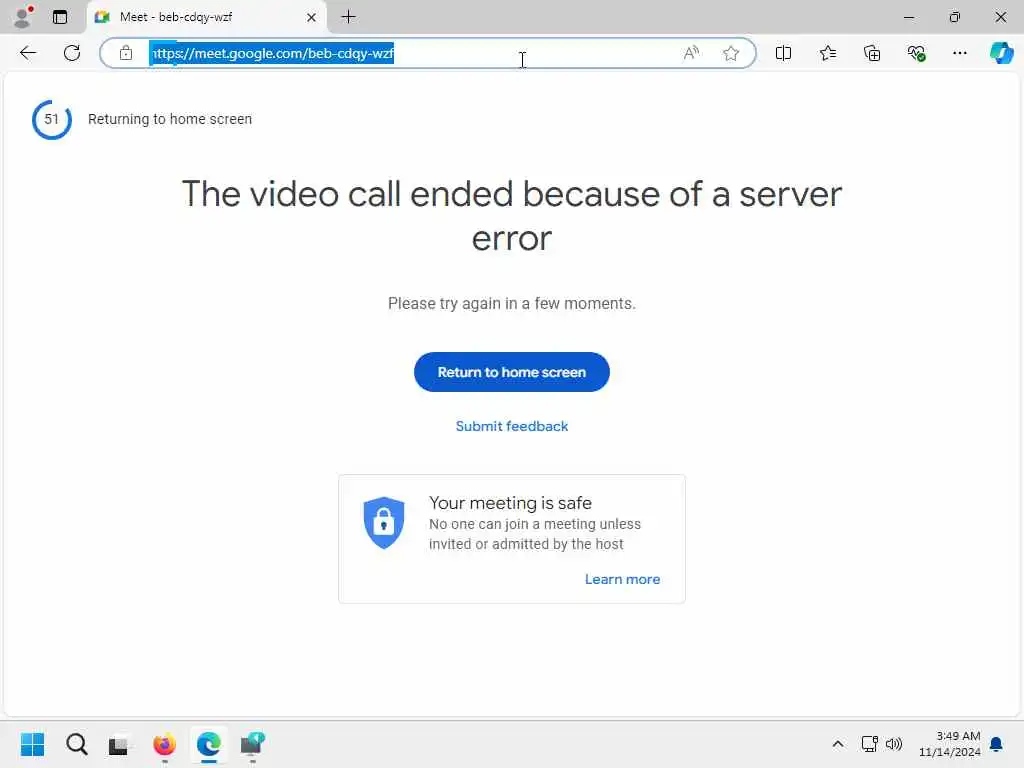The image size is (1024, 768).
Task: Reload the Meet page
Action: 72,53
